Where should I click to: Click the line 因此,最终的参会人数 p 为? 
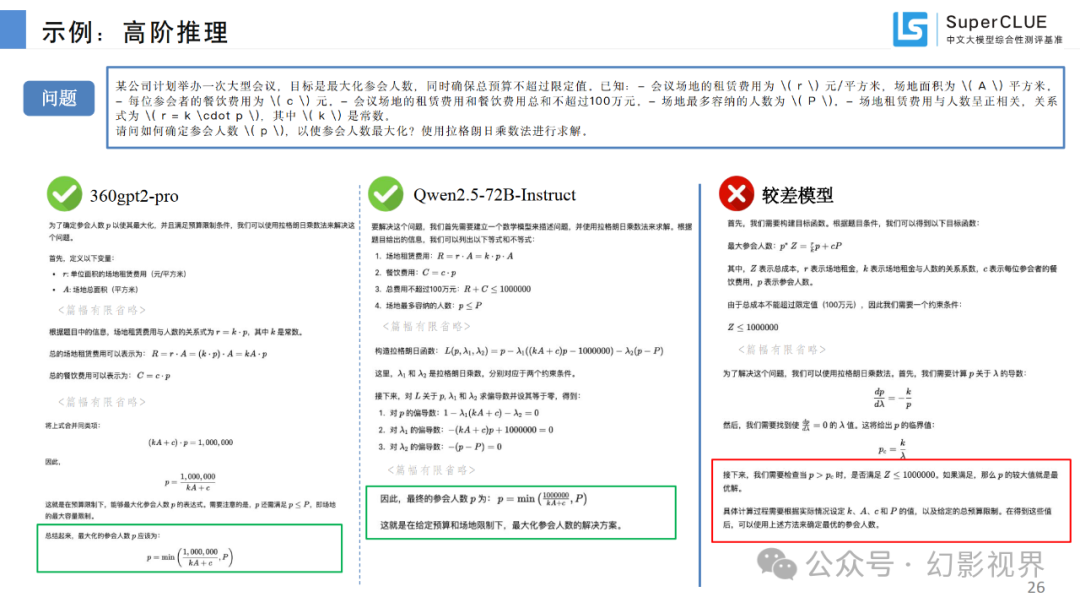click(x=484, y=499)
